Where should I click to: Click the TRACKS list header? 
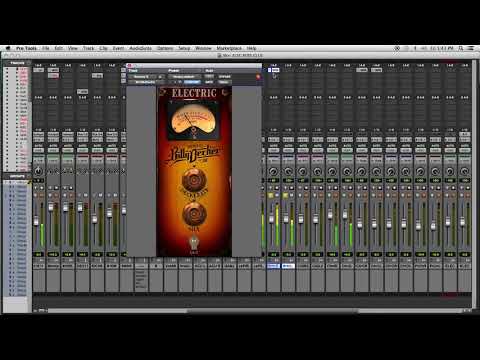17,63
